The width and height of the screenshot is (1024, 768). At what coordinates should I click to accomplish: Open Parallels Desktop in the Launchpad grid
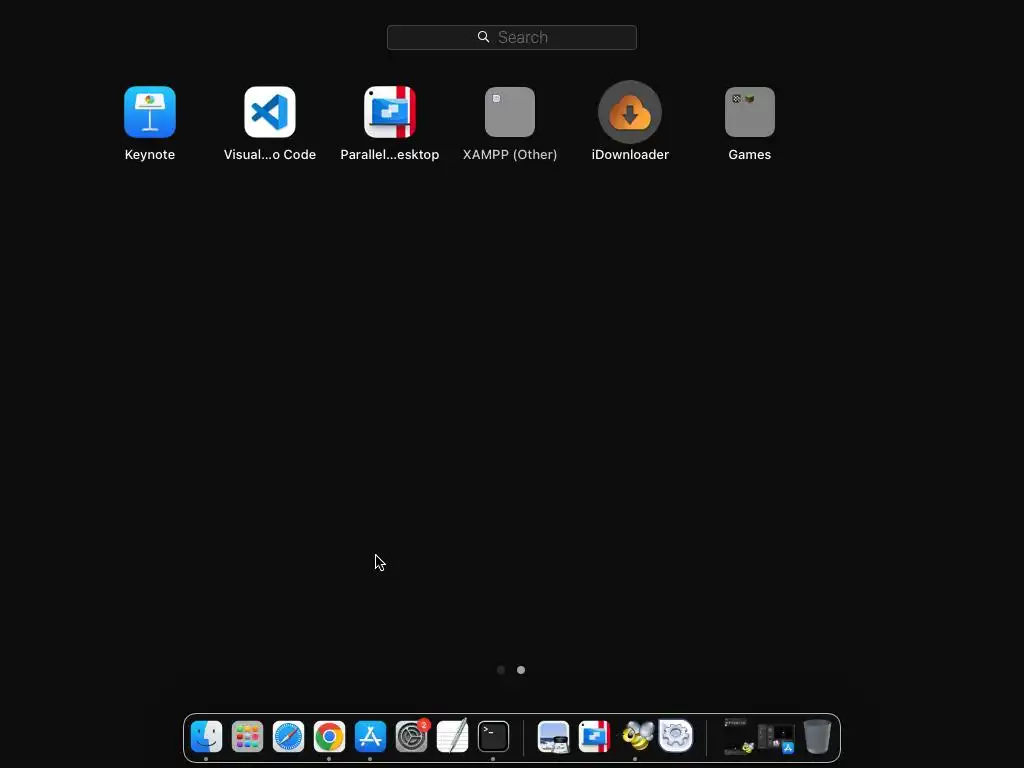[x=390, y=112]
